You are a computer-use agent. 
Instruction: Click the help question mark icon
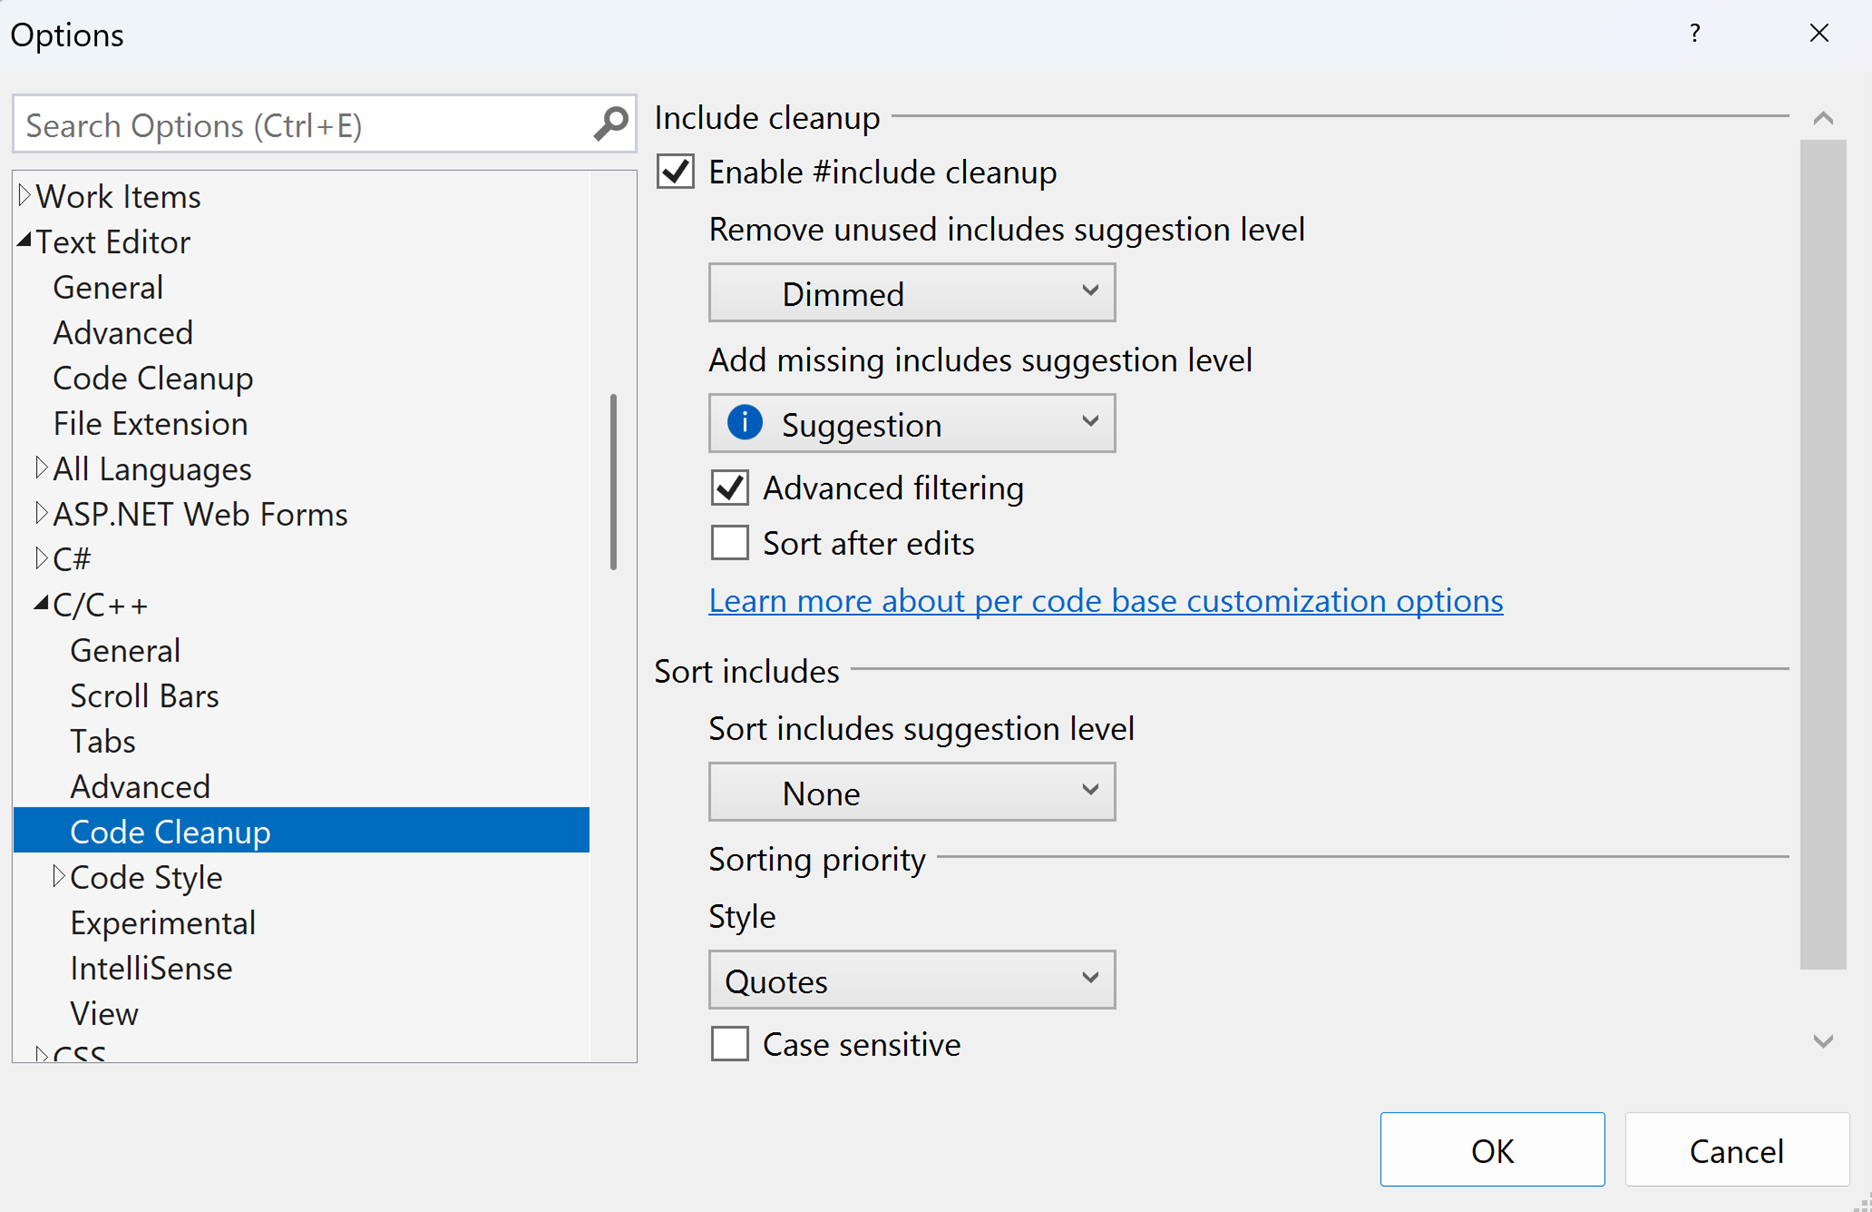pyautogui.click(x=1694, y=34)
